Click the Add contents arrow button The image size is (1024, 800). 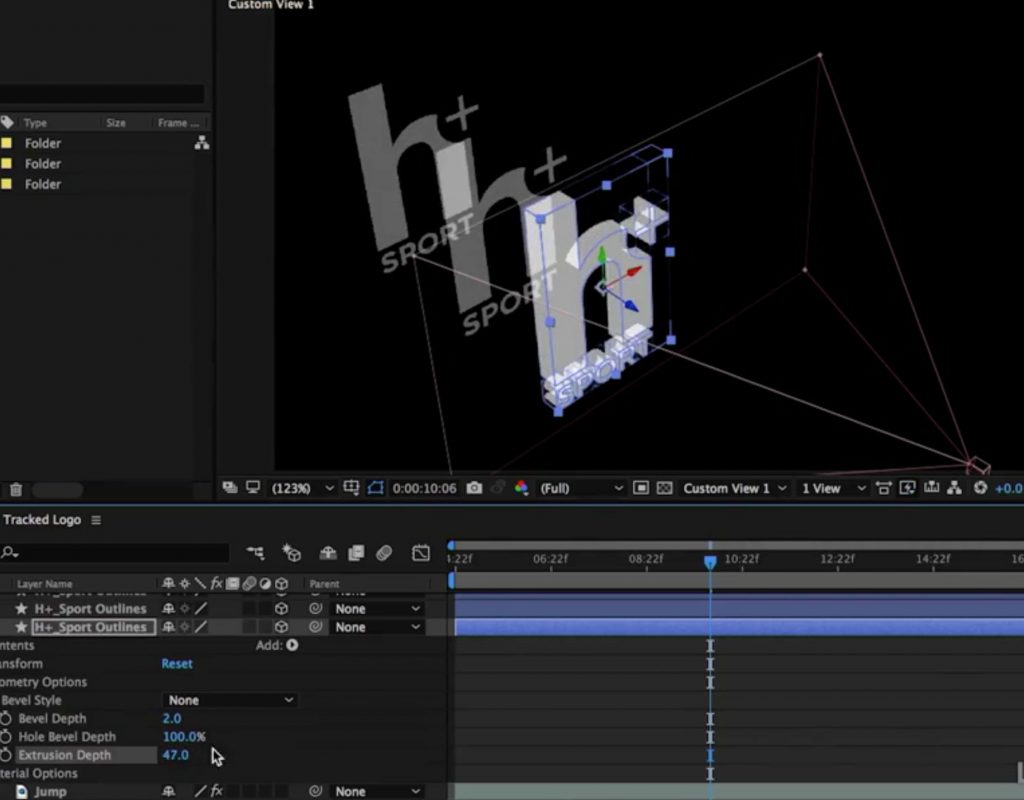pyautogui.click(x=292, y=645)
